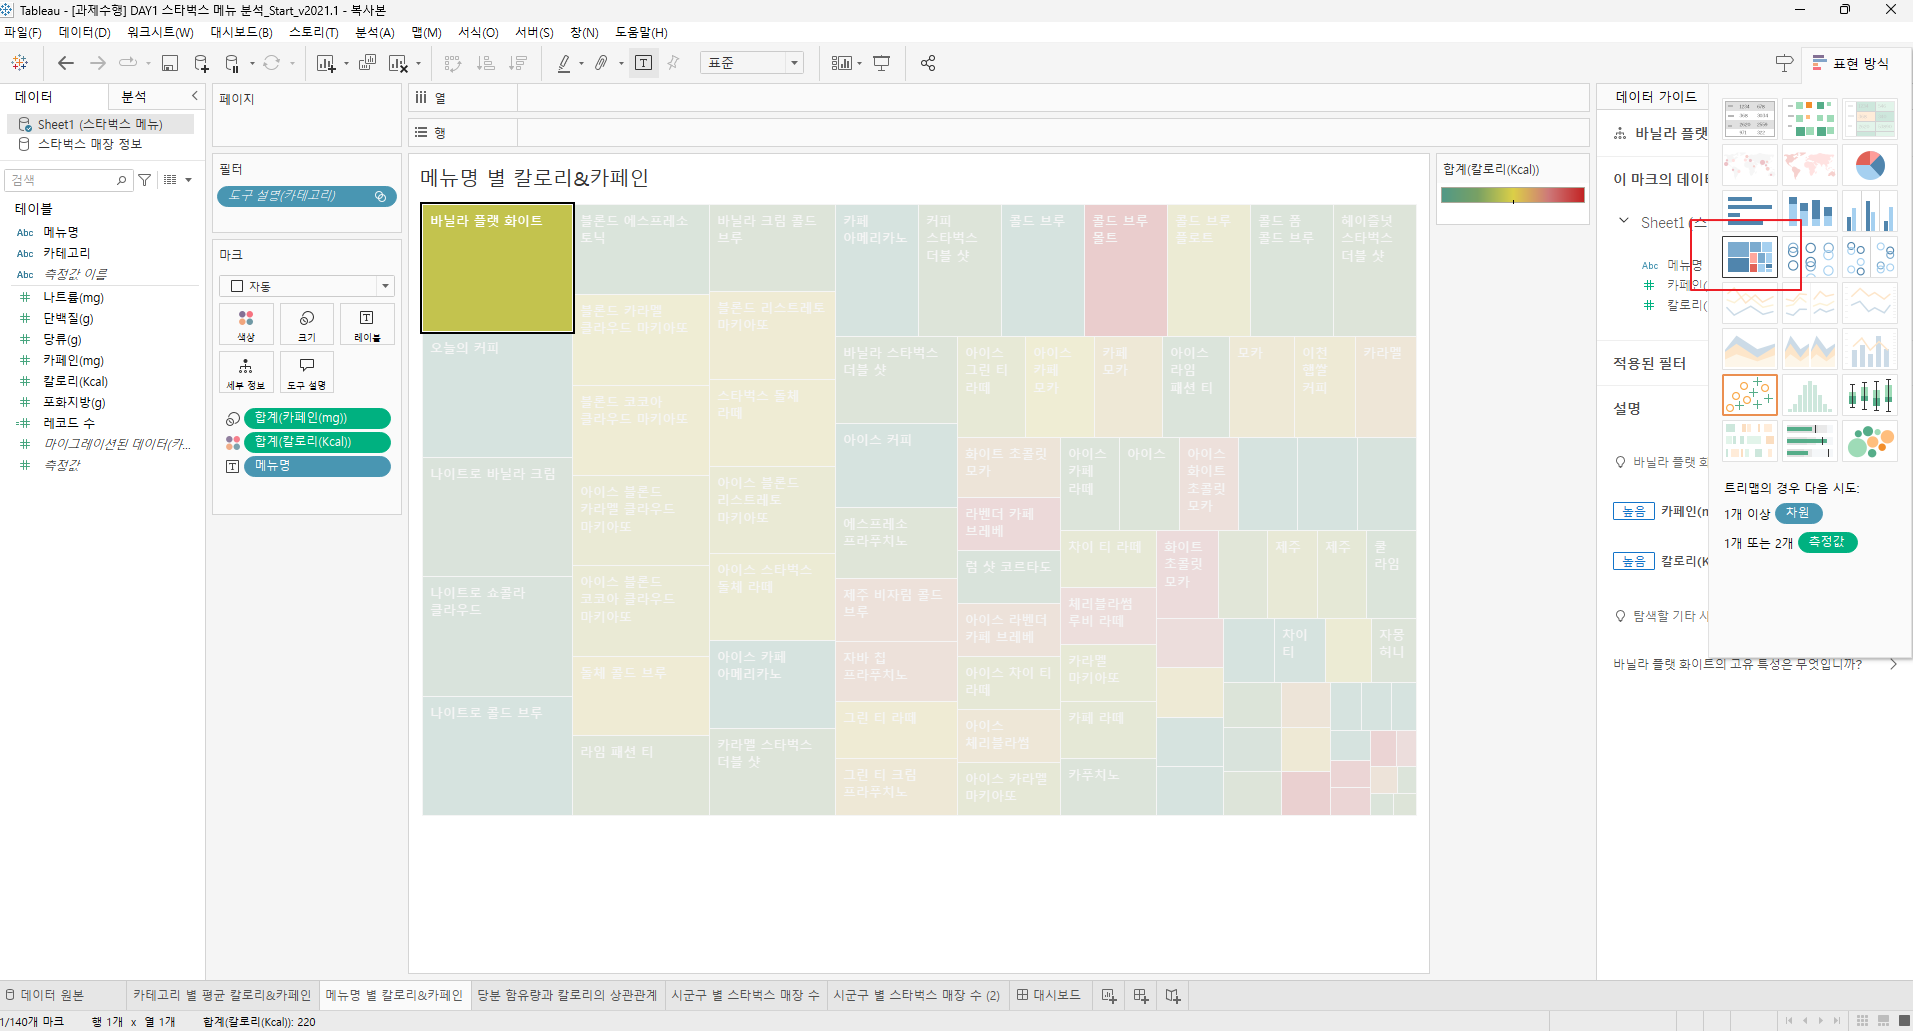This screenshot has height=1031, width=1913.
Task: Click the 레이블 button on marks card
Action: 367,326
